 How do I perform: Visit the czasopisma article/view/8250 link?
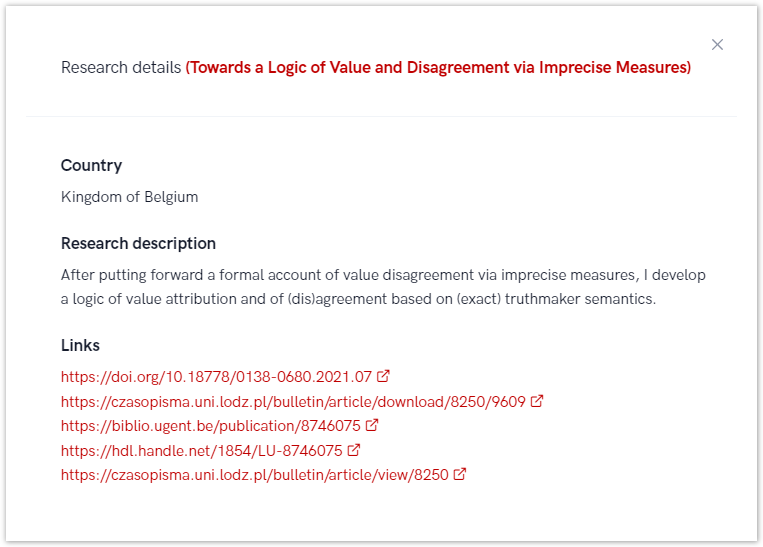click(x=254, y=475)
